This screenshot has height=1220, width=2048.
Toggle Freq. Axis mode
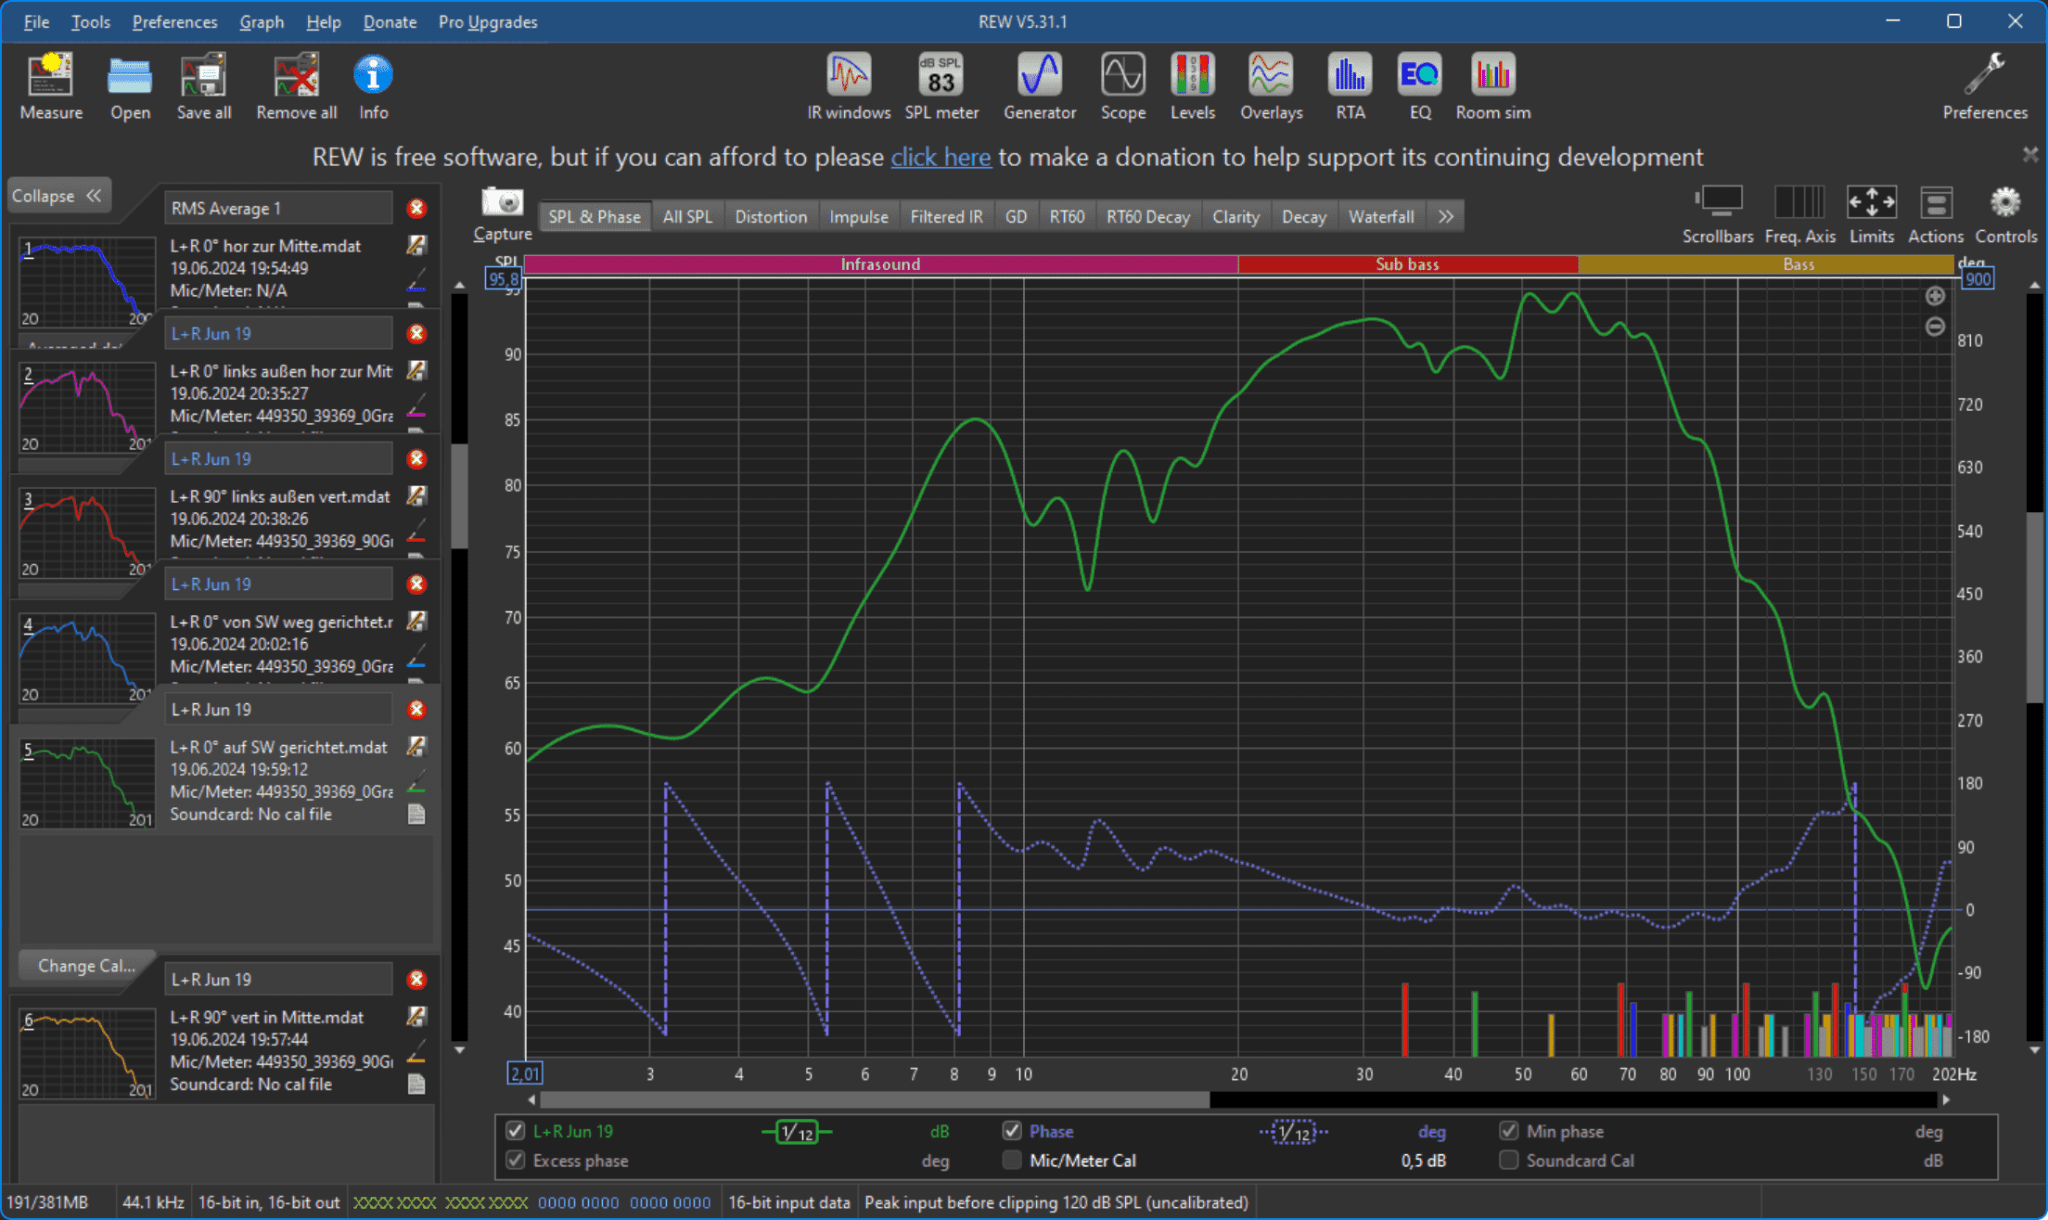1800,214
